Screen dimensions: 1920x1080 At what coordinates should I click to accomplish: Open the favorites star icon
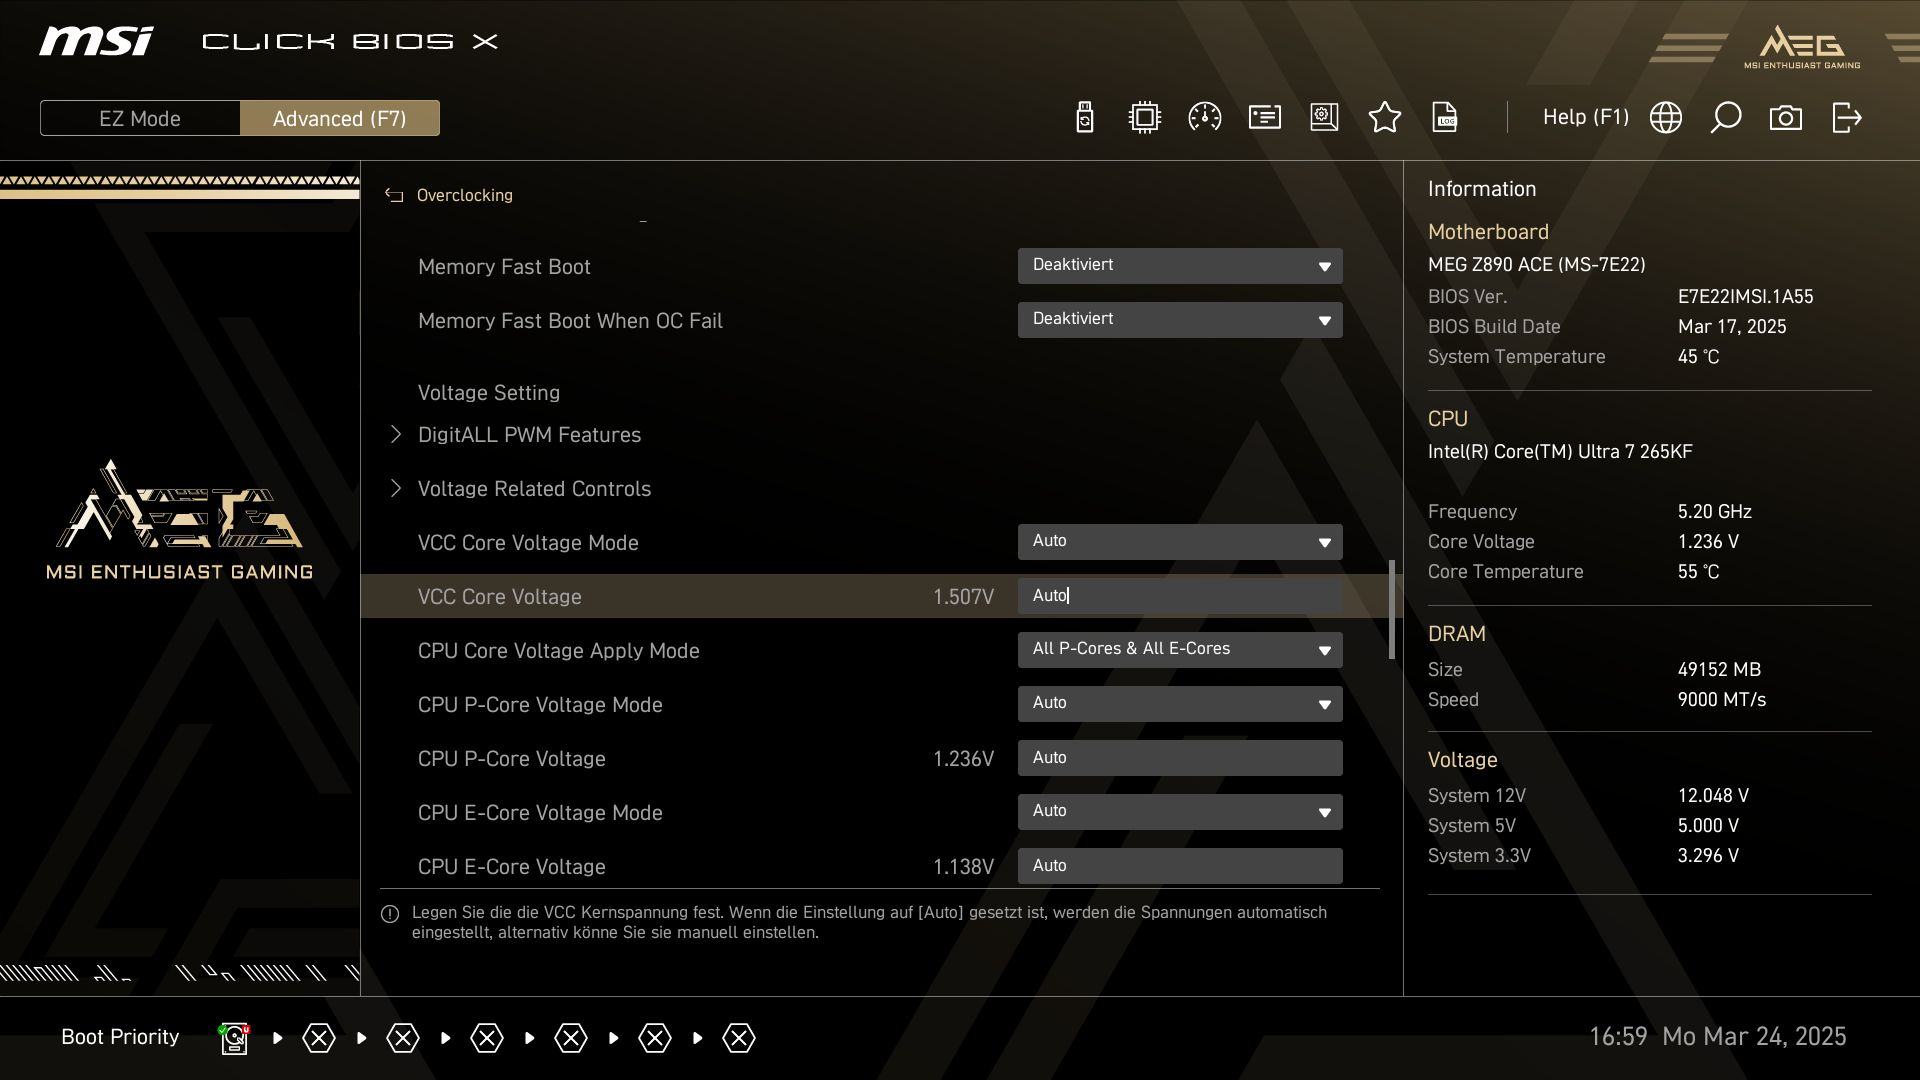1384,118
